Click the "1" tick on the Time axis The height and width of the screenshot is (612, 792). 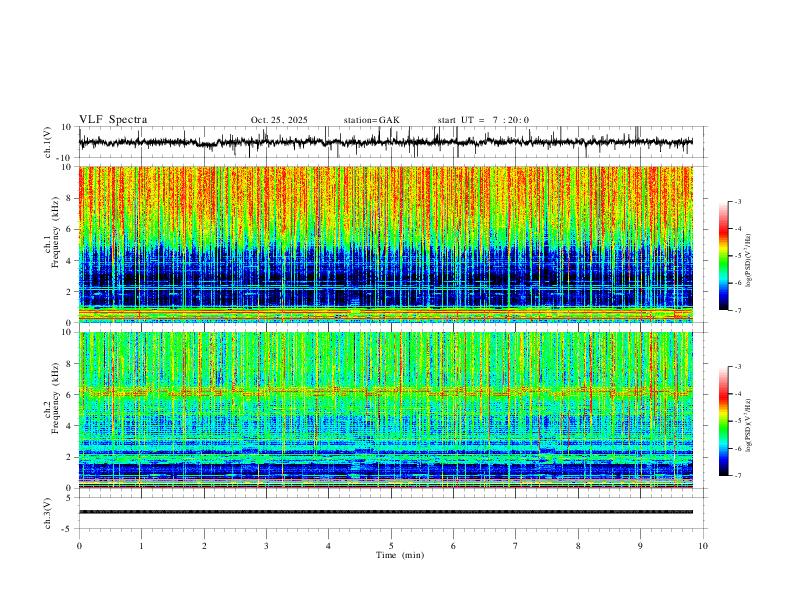(x=141, y=546)
